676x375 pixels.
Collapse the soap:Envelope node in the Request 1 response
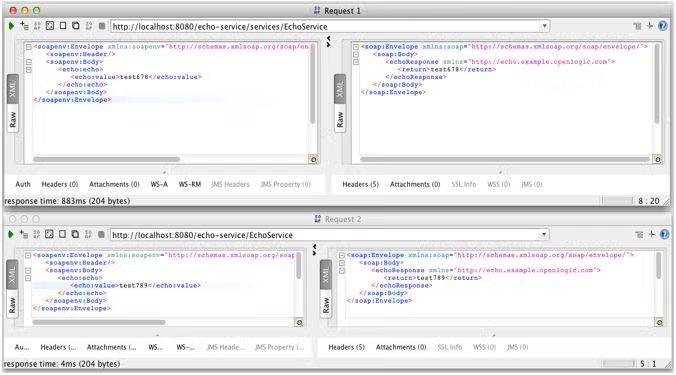coord(356,47)
